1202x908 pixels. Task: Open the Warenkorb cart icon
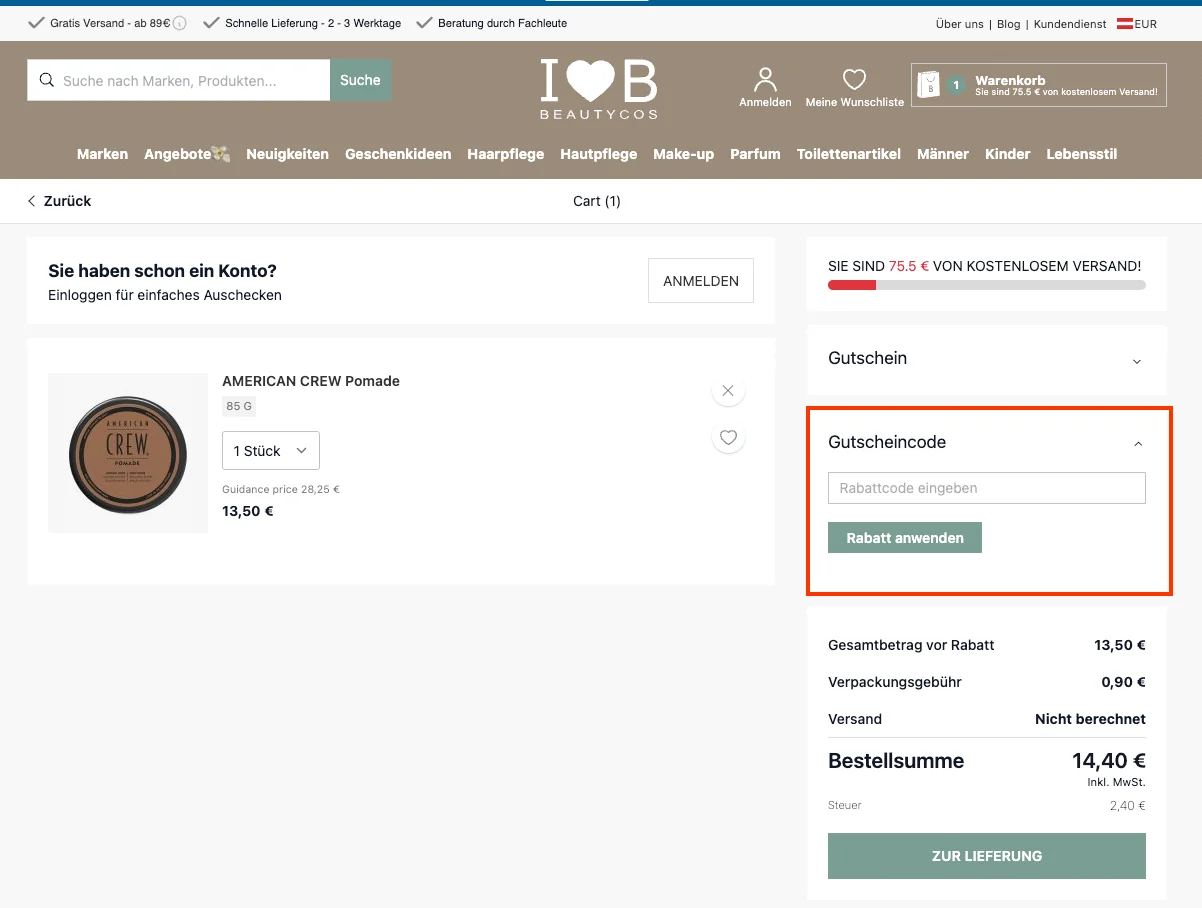[930, 84]
